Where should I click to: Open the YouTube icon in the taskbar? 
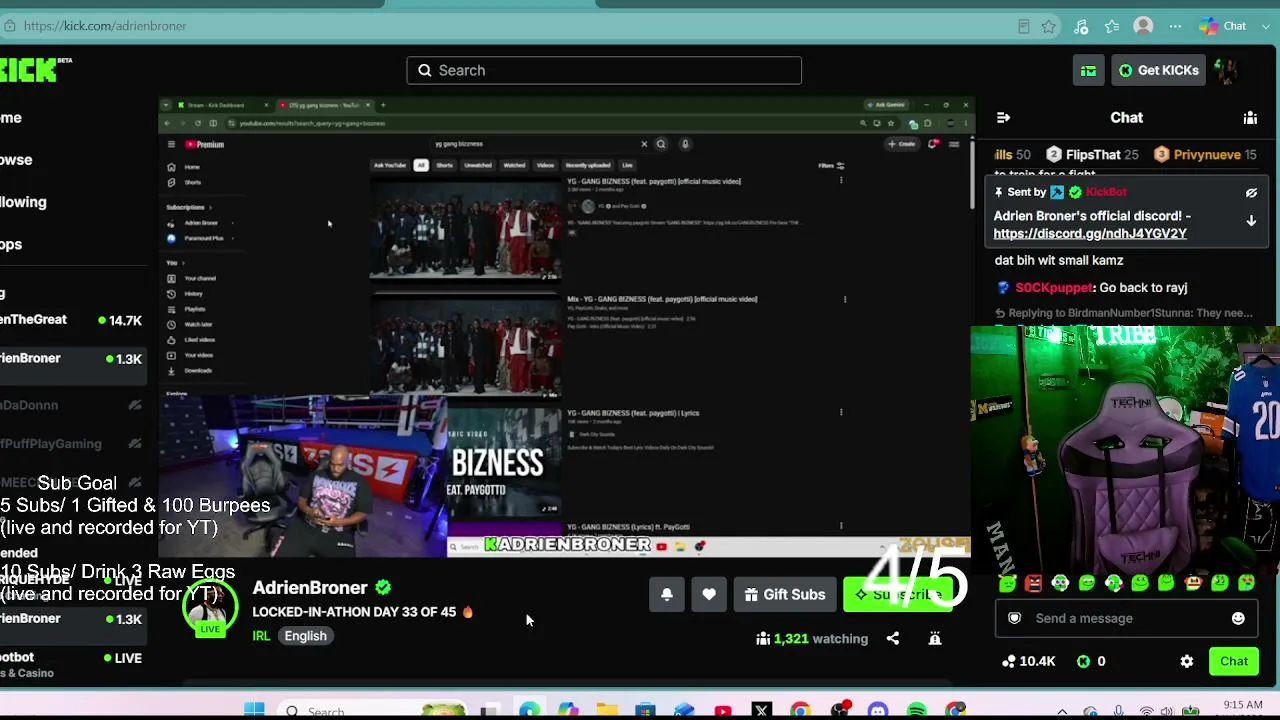(x=723, y=711)
